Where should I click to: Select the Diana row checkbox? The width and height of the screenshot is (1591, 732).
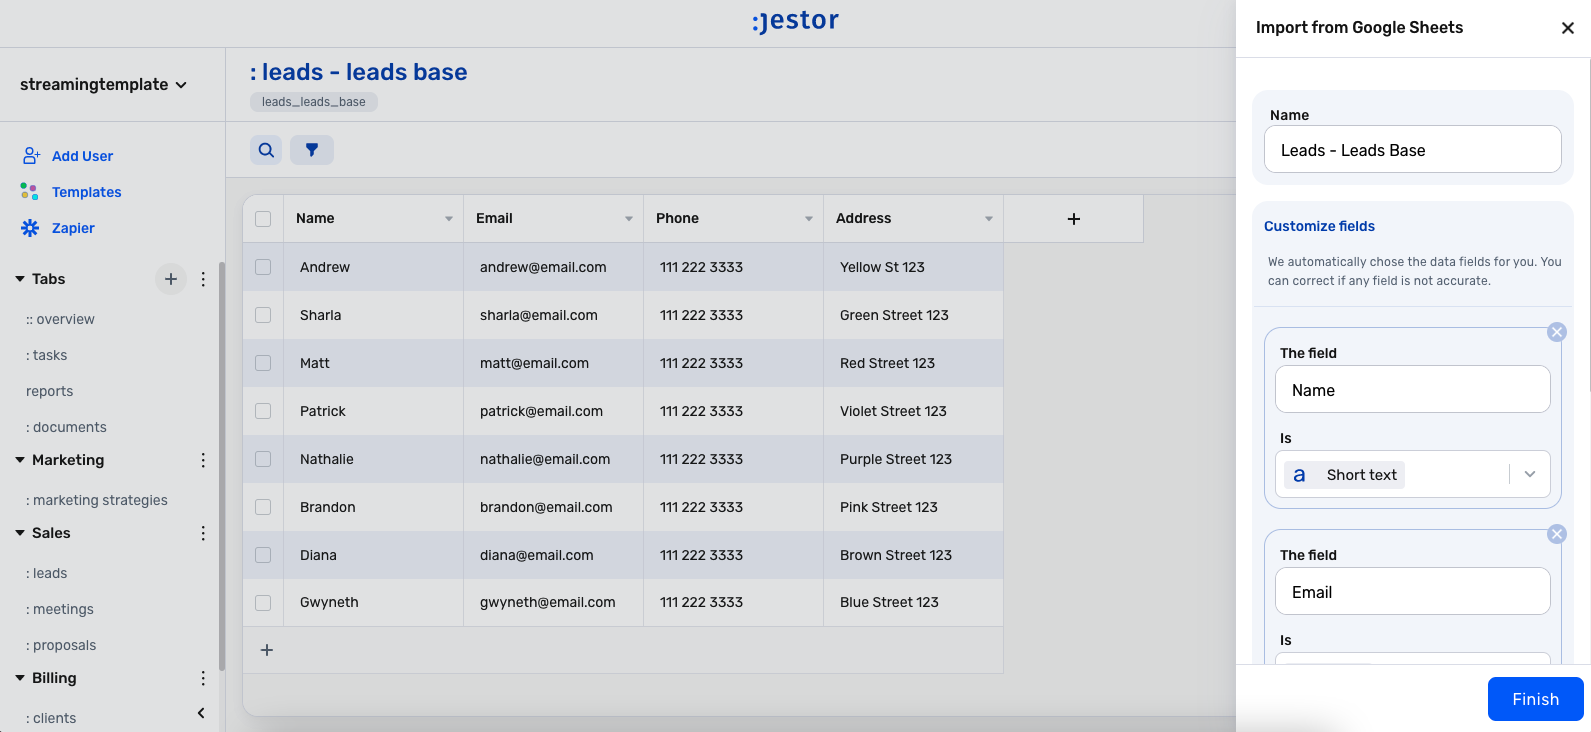(x=263, y=555)
